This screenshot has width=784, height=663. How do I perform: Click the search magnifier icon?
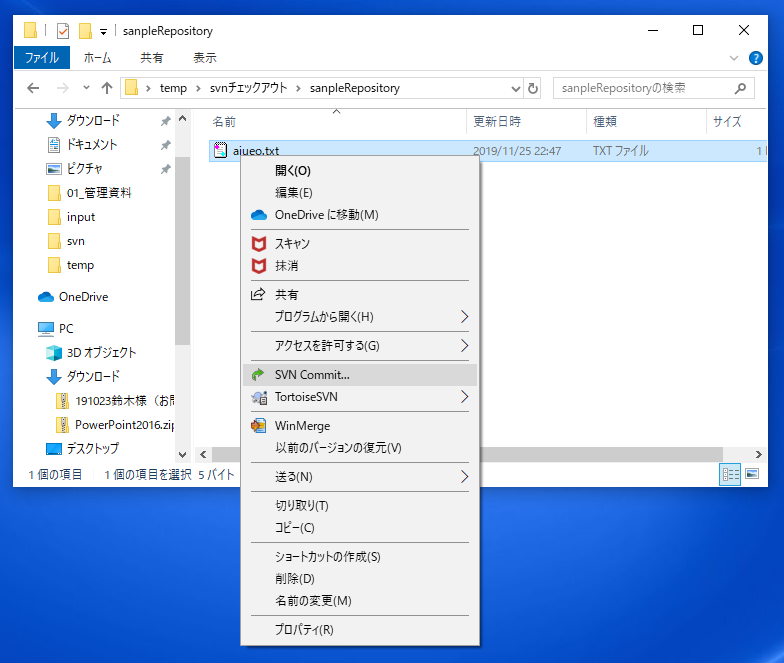740,88
